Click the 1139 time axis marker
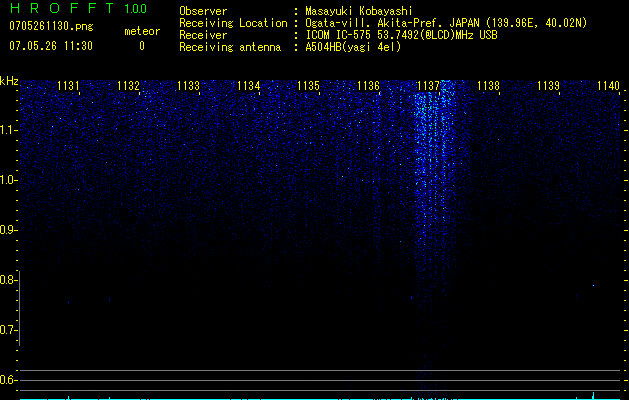 pyautogui.click(x=548, y=86)
